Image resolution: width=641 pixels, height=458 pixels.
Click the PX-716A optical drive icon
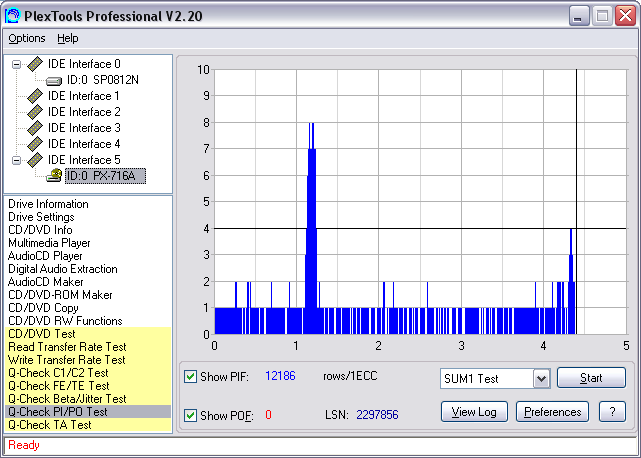point(54,176)
